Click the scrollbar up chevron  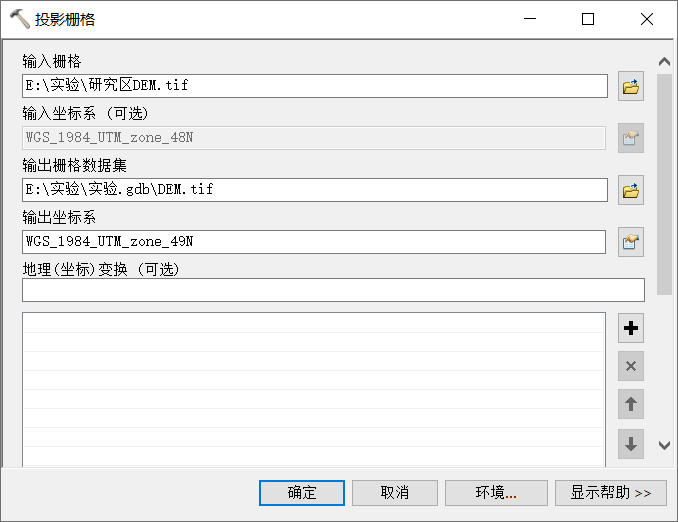pos(664,62)
